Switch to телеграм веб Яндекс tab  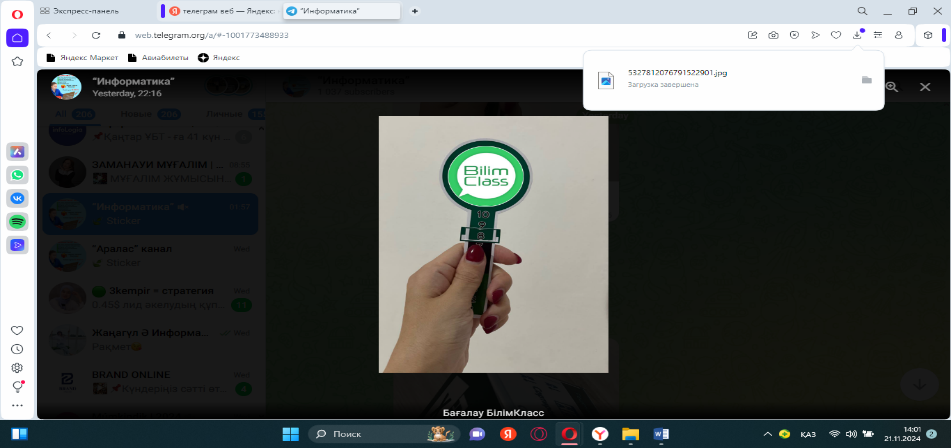(x=218, y=10)
